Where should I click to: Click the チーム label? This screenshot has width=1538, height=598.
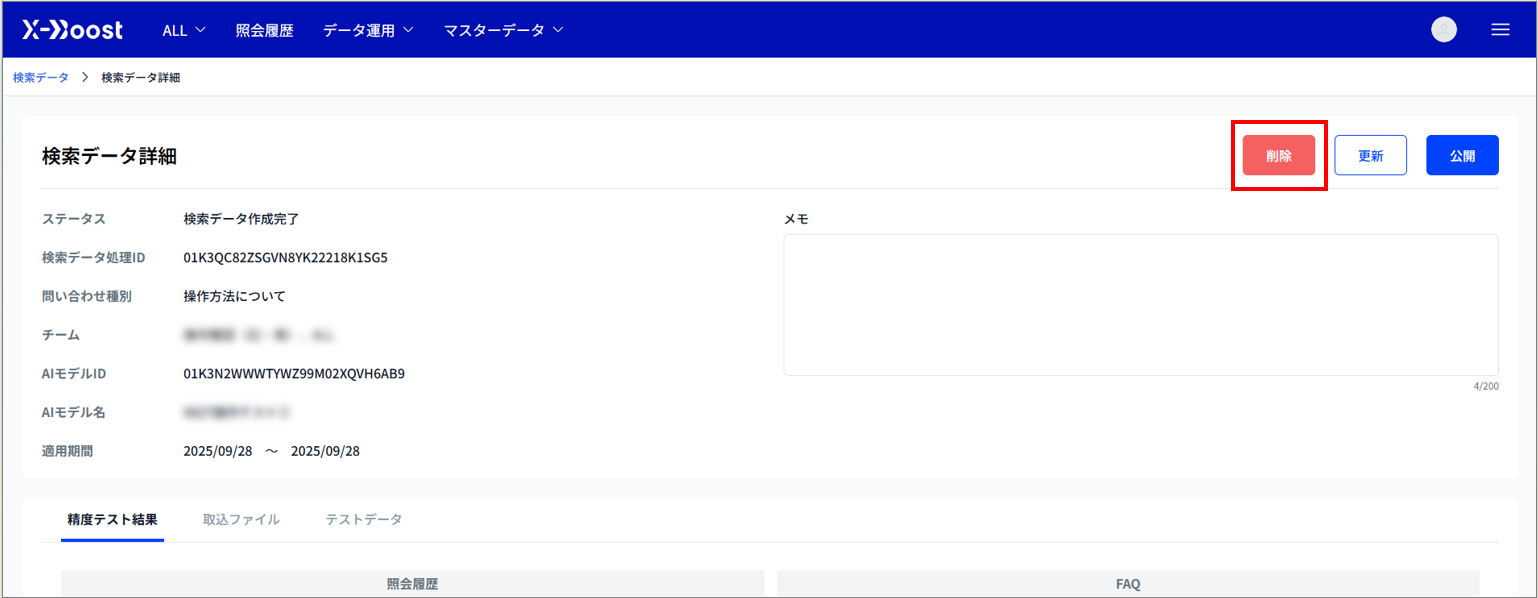[x=61, y=335]
